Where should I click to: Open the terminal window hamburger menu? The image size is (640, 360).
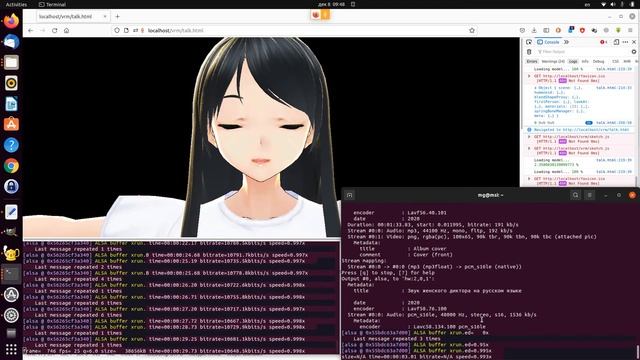tap(589, 195)
